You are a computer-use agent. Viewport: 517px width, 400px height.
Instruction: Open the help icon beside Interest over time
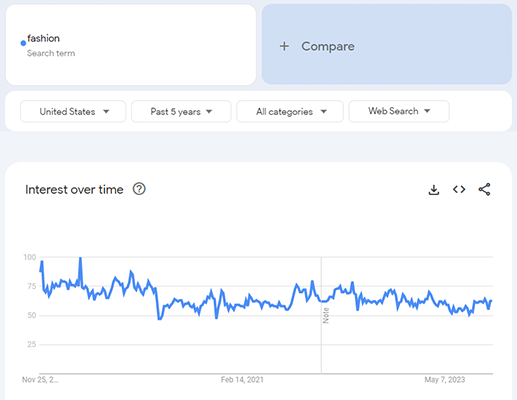point(139,189)
